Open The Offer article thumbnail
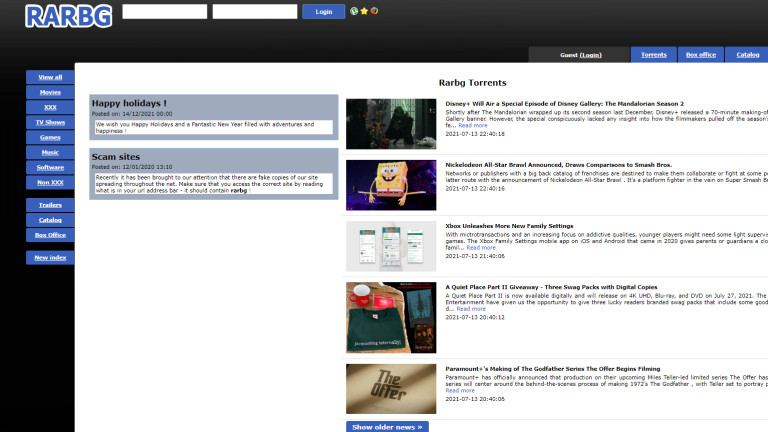The height and width of the screenshot is (432, 768). coord(391,388)
